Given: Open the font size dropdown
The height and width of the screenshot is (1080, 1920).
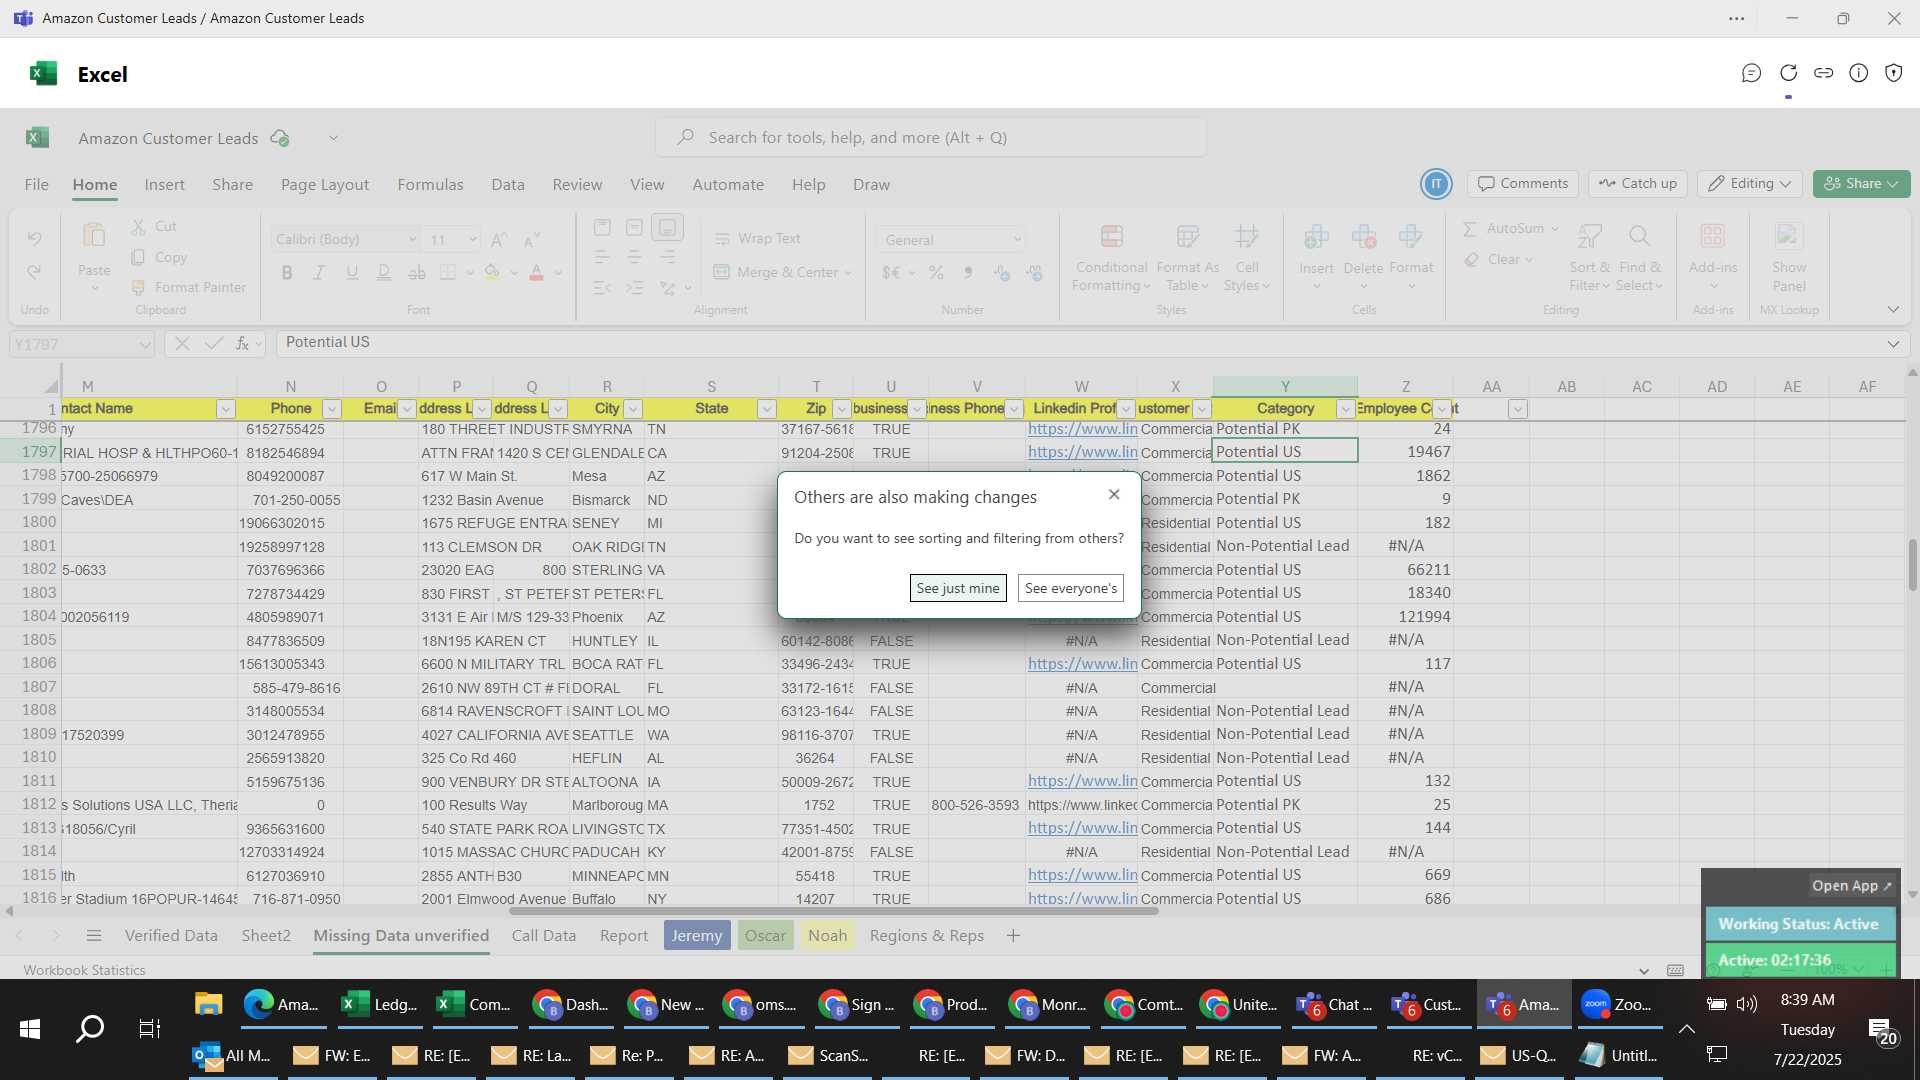Looking at the screenshot, I should (x=472, y=239).
